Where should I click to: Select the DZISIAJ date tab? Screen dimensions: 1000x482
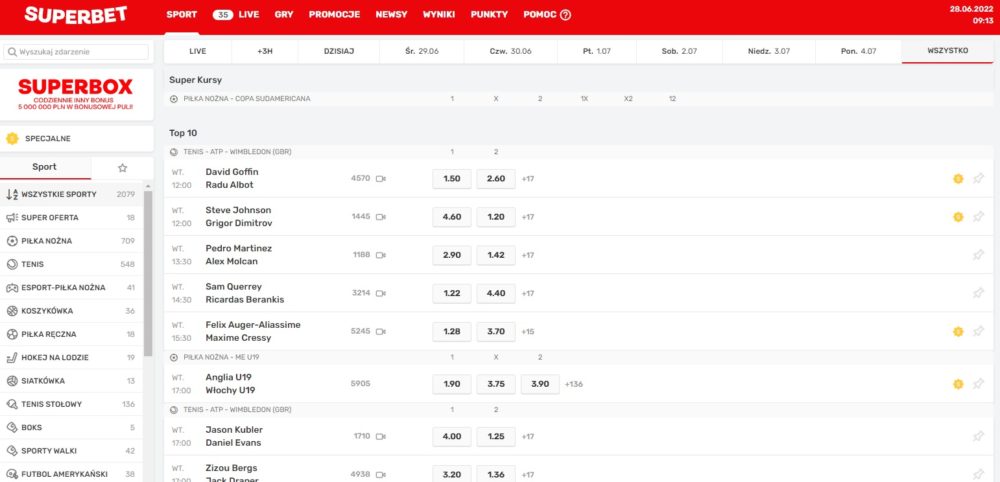point(339,51)
